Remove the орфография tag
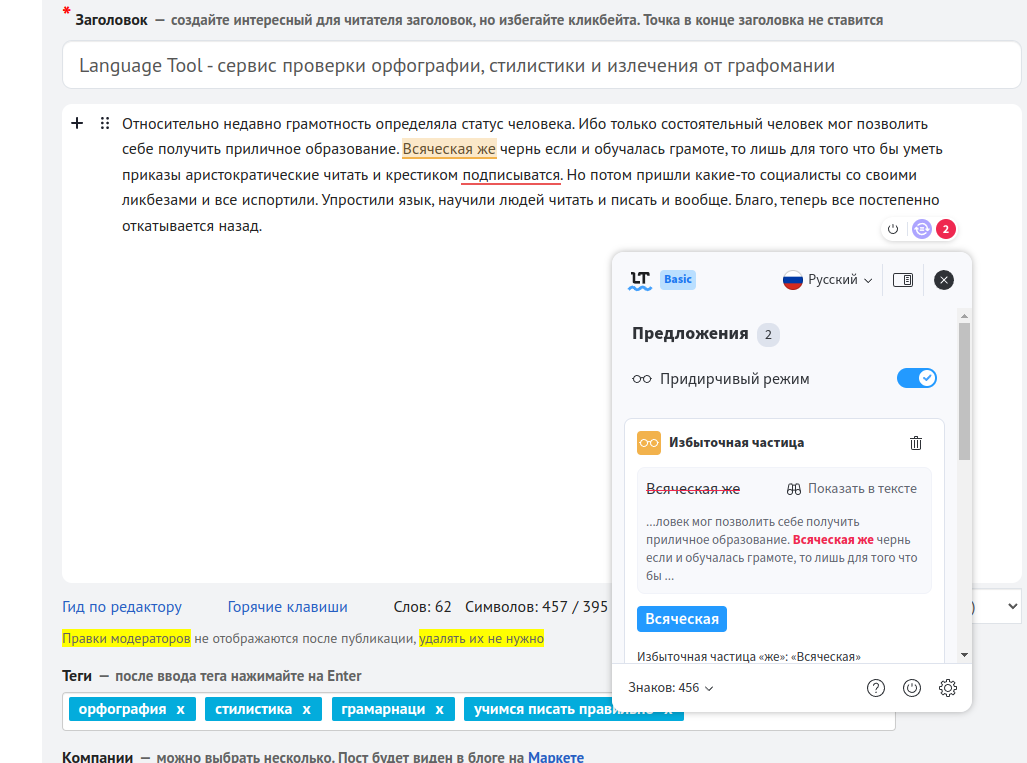This screenshot has height=763, width=1027. (181, 710)
